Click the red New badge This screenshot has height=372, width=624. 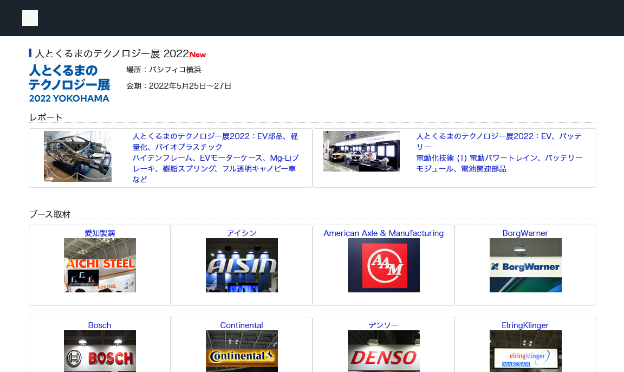point(198,55)
